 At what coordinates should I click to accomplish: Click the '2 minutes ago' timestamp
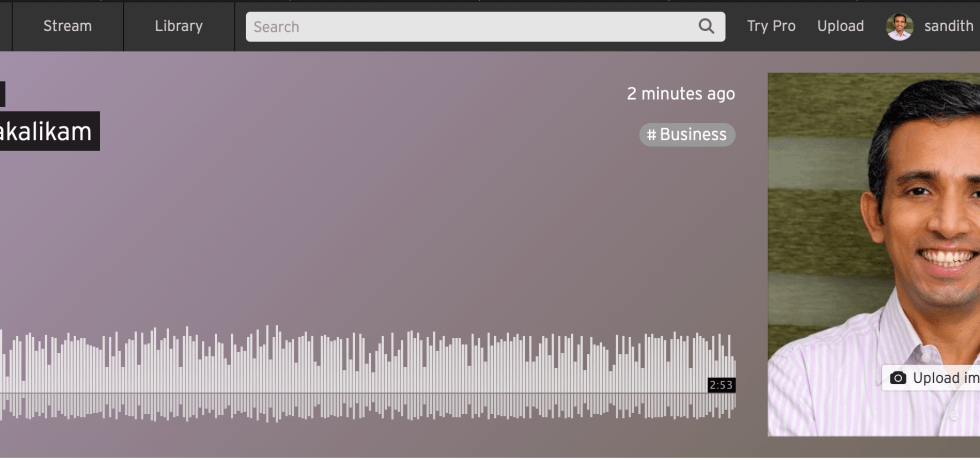tap(680, 94)
